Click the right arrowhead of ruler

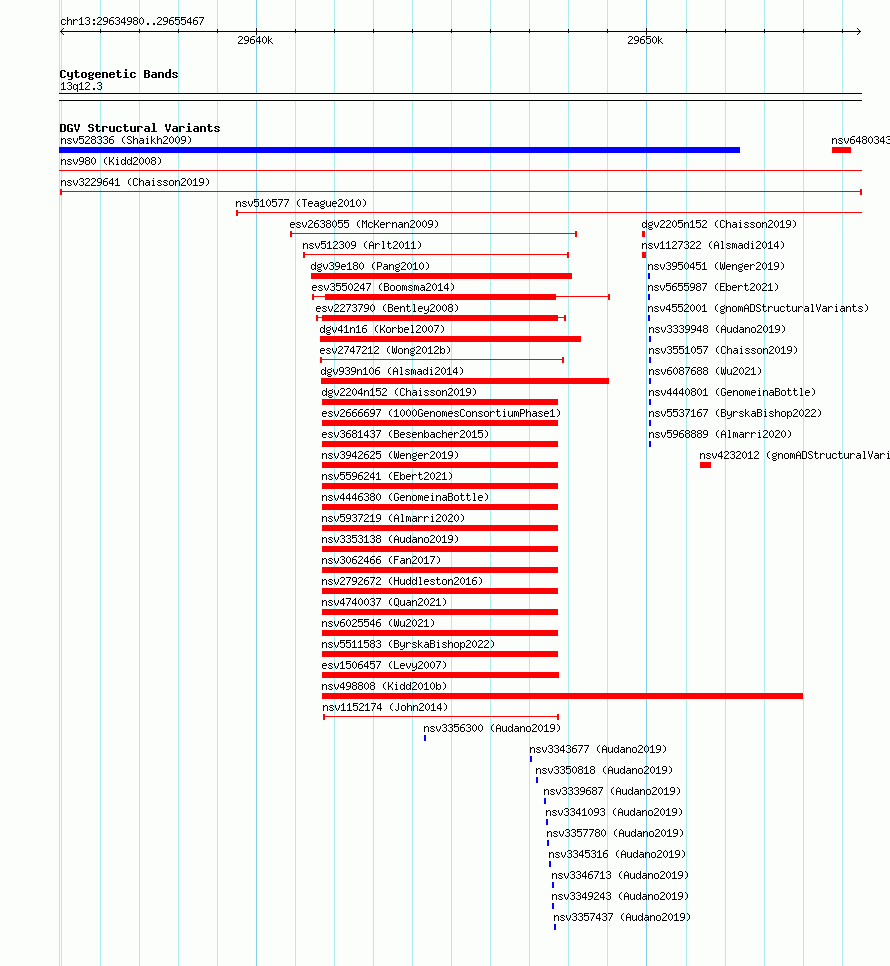(x=859, y=31)
